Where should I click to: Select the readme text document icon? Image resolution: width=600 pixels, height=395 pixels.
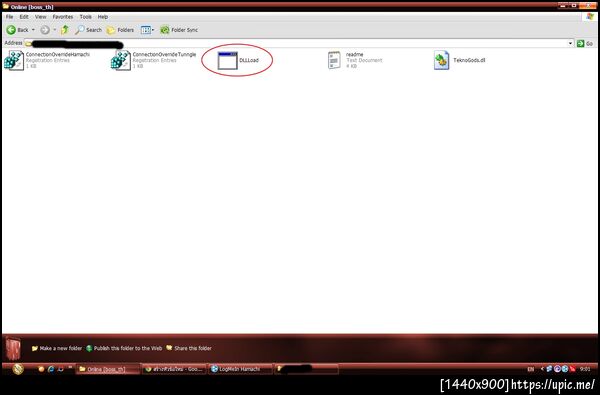[x=334, y=60]
